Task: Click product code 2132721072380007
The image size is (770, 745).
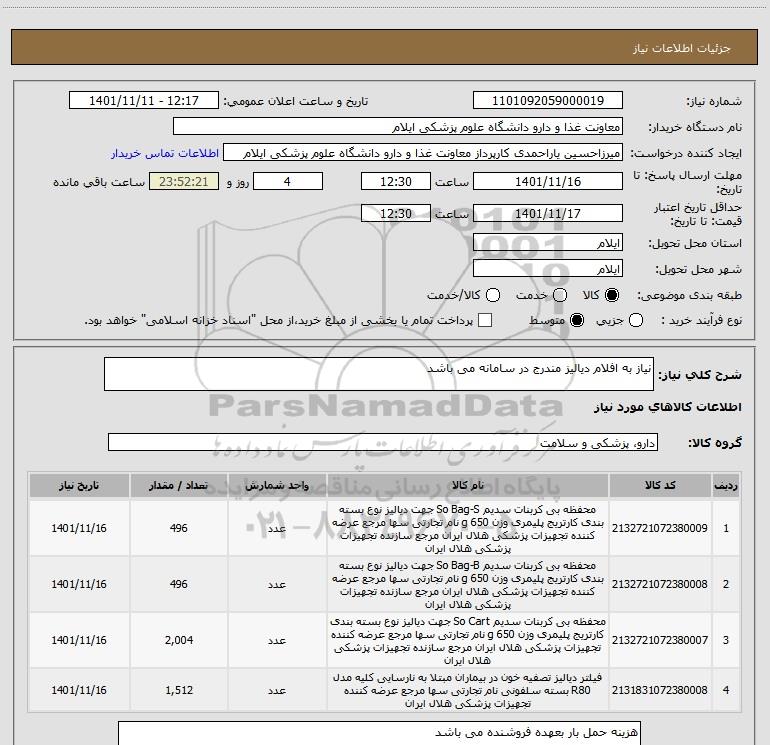Action: click(660, 640)
